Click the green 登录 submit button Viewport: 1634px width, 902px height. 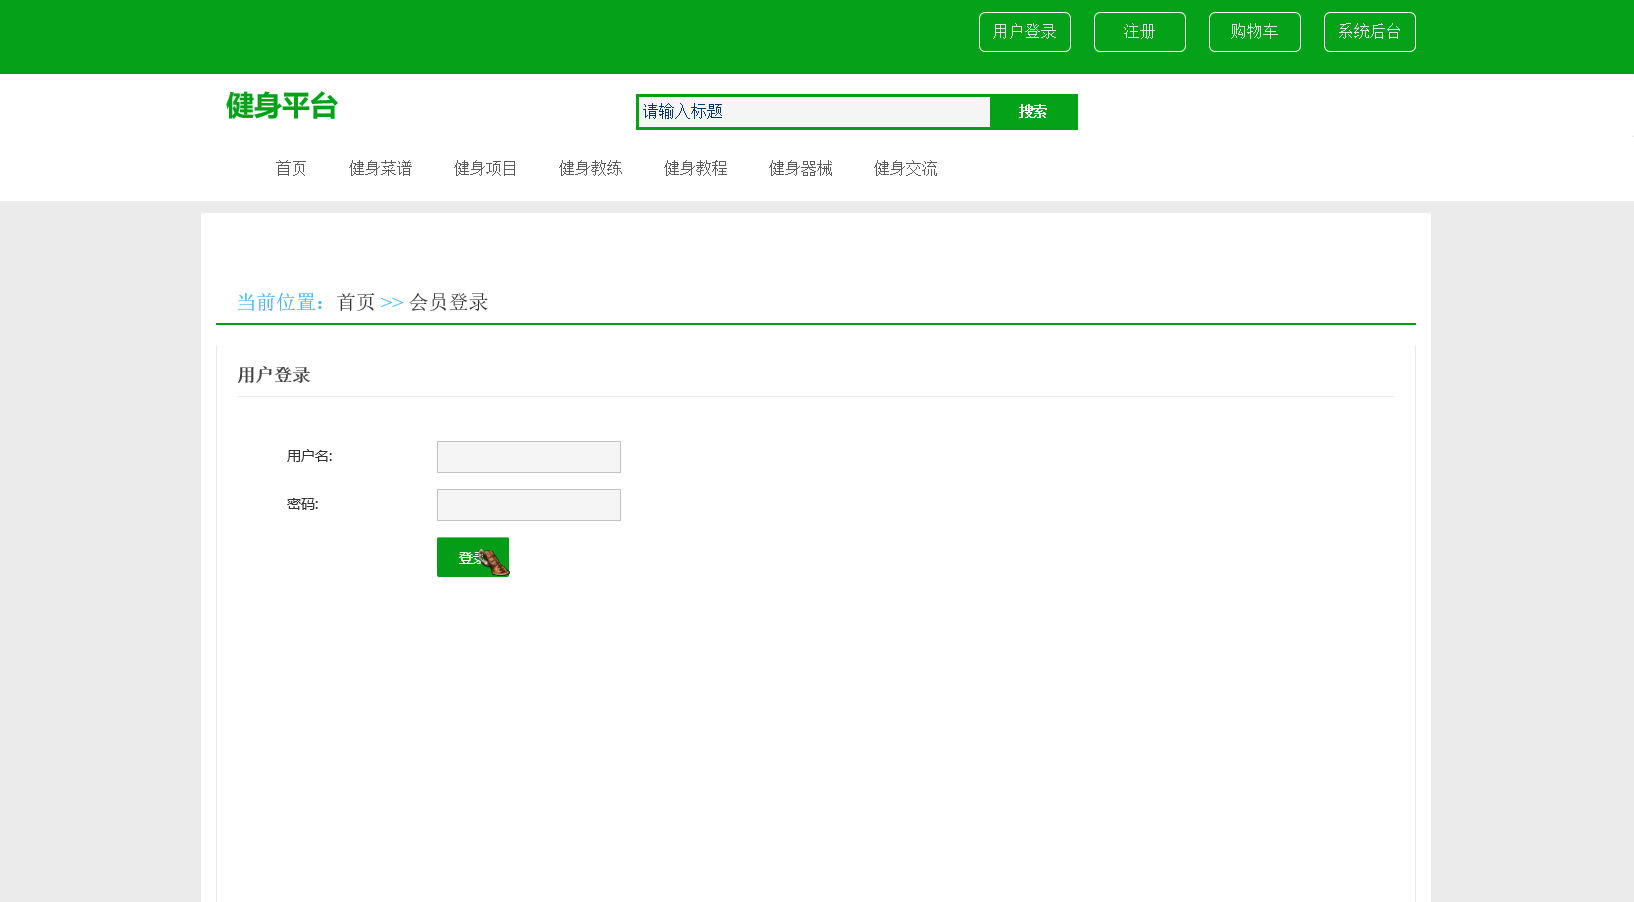click(x=473, y=557)
